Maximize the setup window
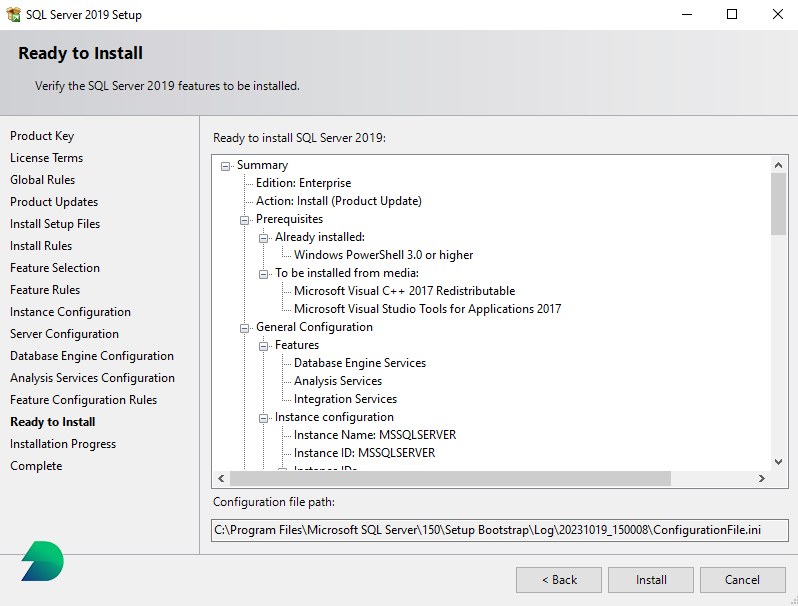798x606 pixels. pyautogui.click(x=732, y=14)
